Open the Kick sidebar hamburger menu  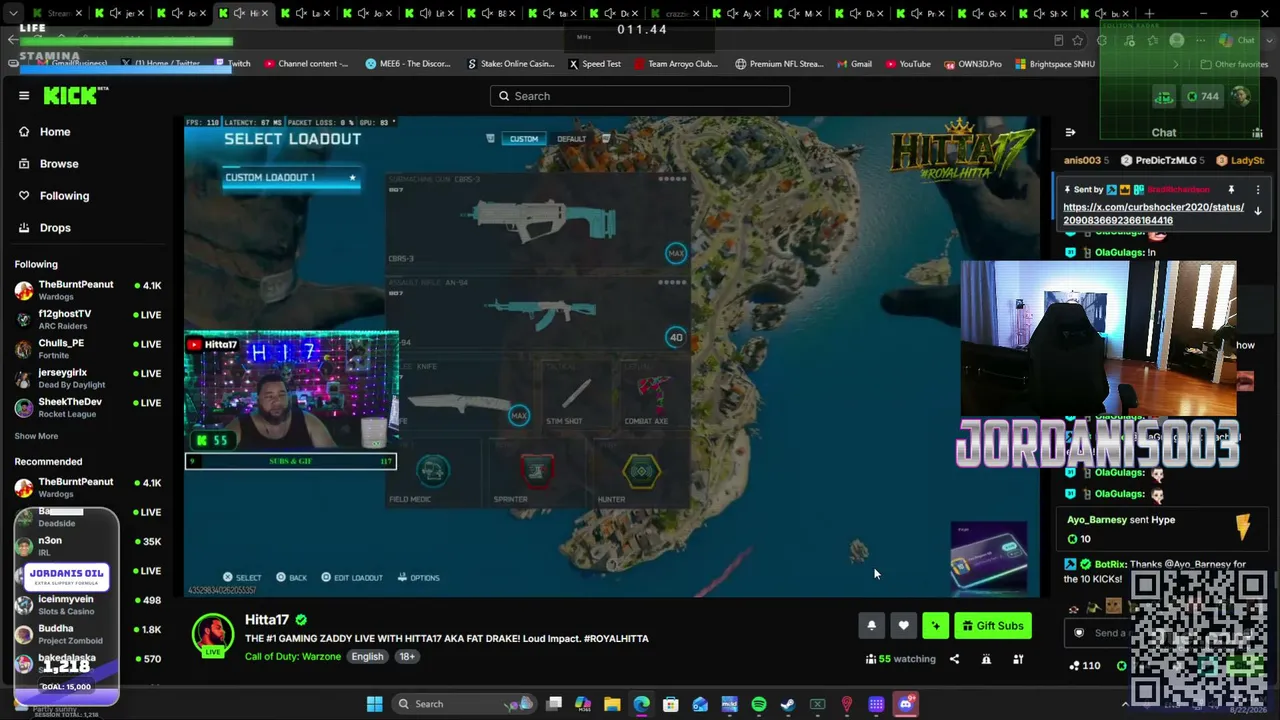[x=24, y=96]
